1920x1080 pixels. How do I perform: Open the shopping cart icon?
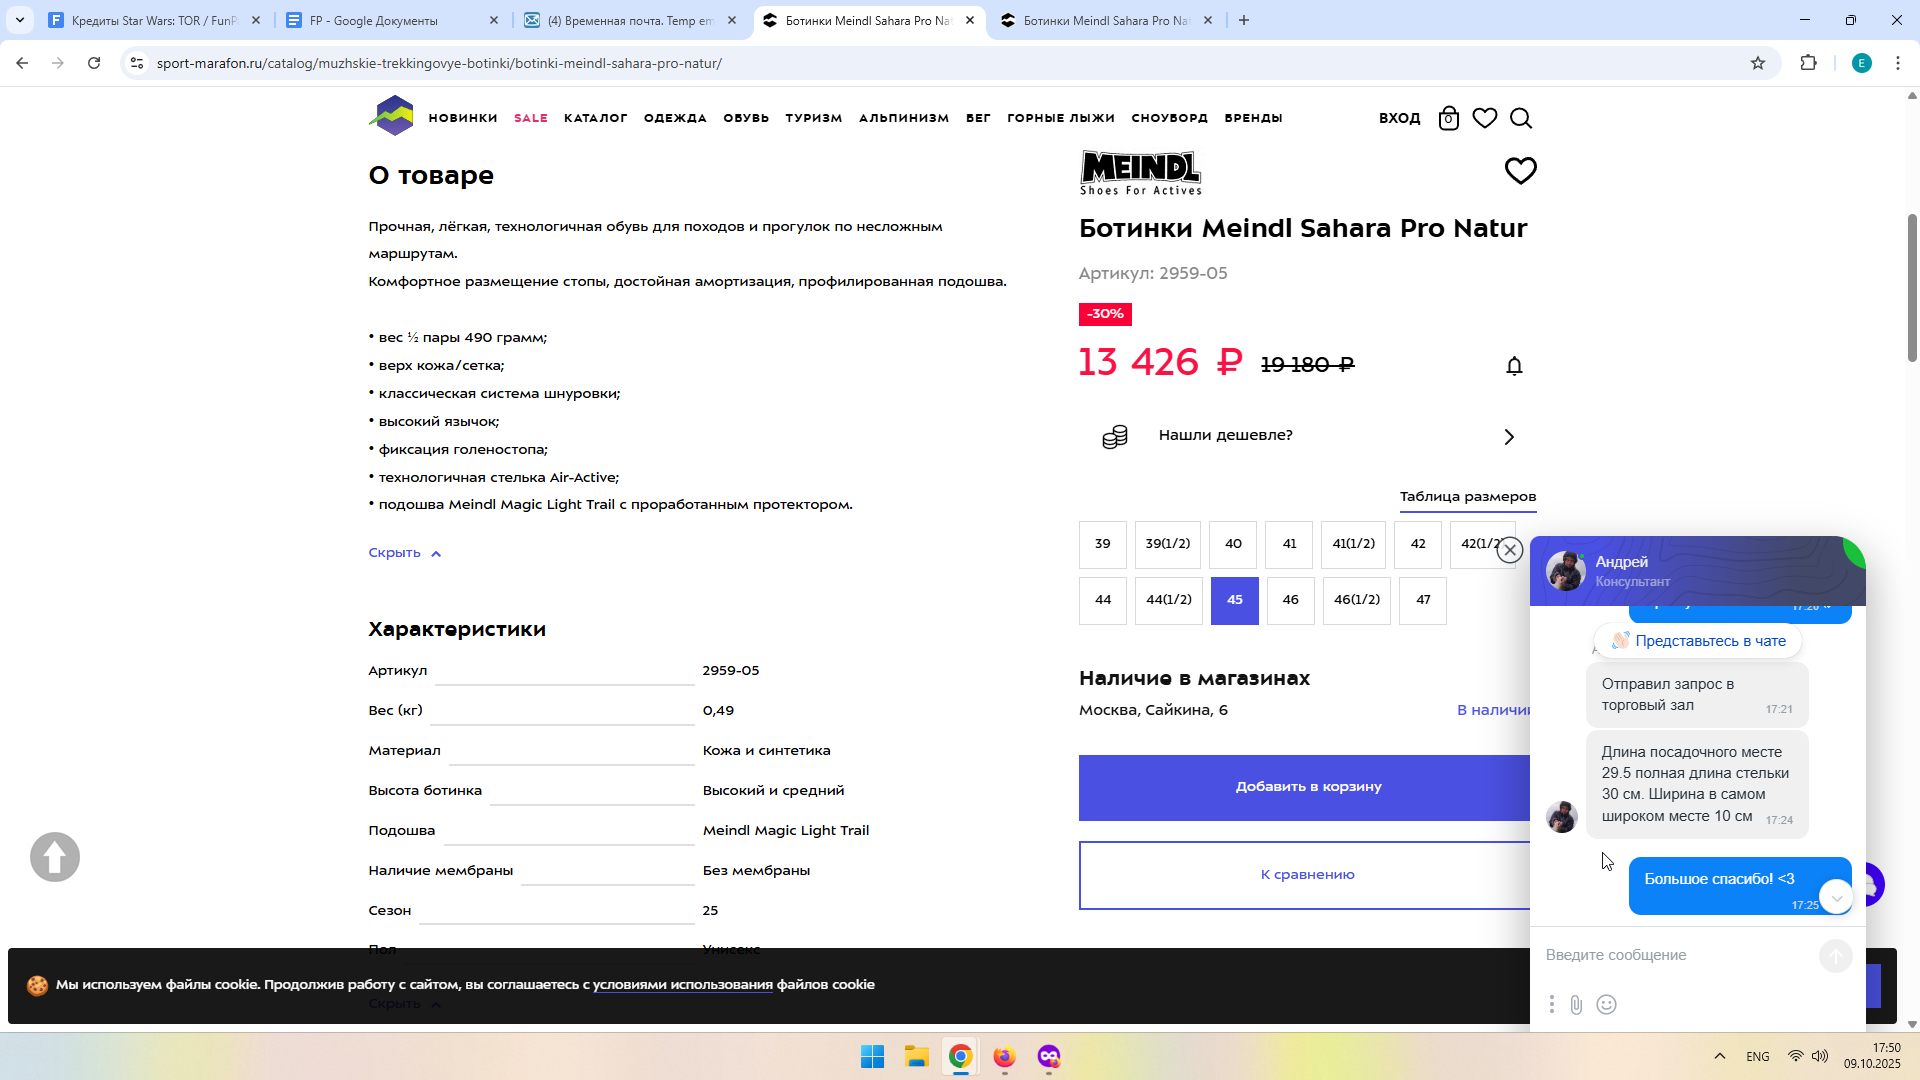1448,118
